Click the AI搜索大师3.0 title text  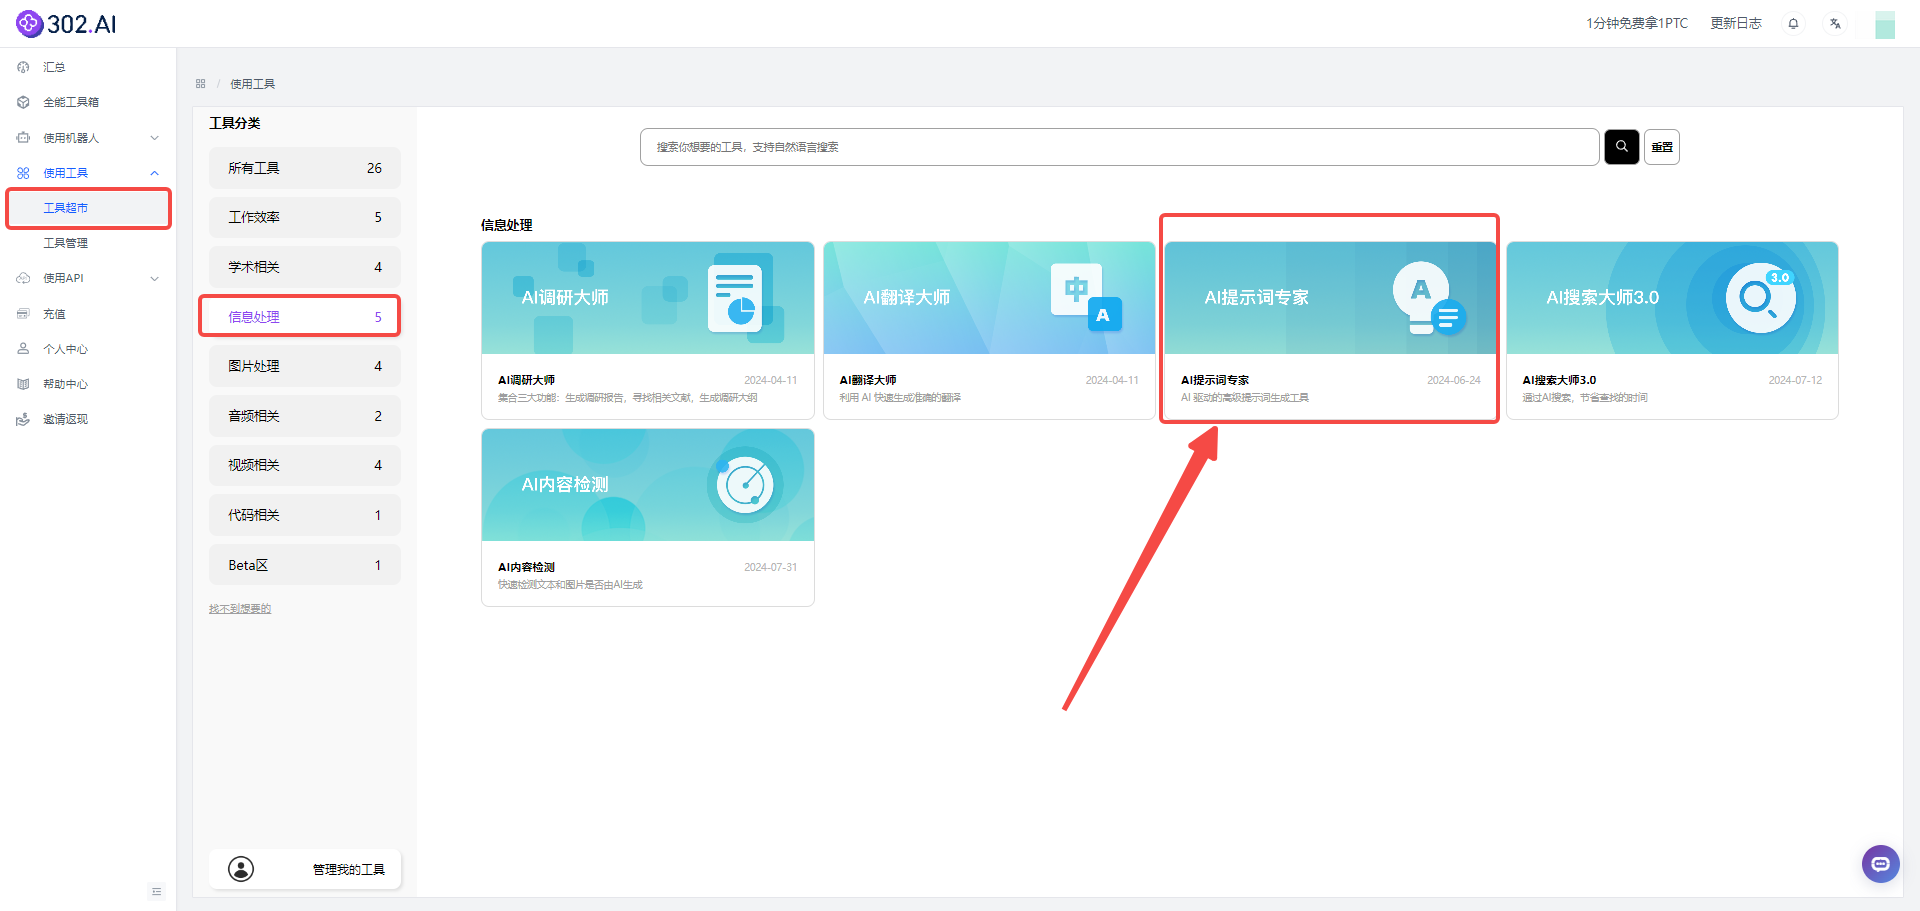(1559, 380)
